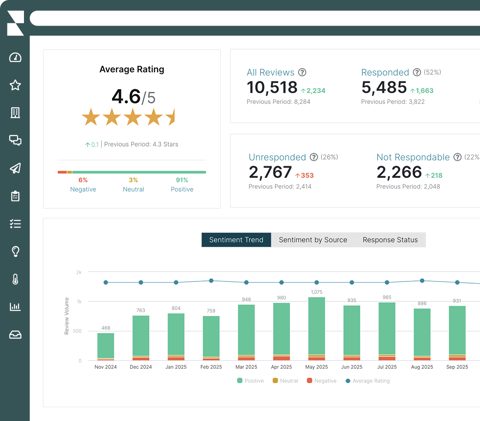This screenshot has height=421, width=480.
Task: Switch to the Response Status tab
Action: point(390,240)
